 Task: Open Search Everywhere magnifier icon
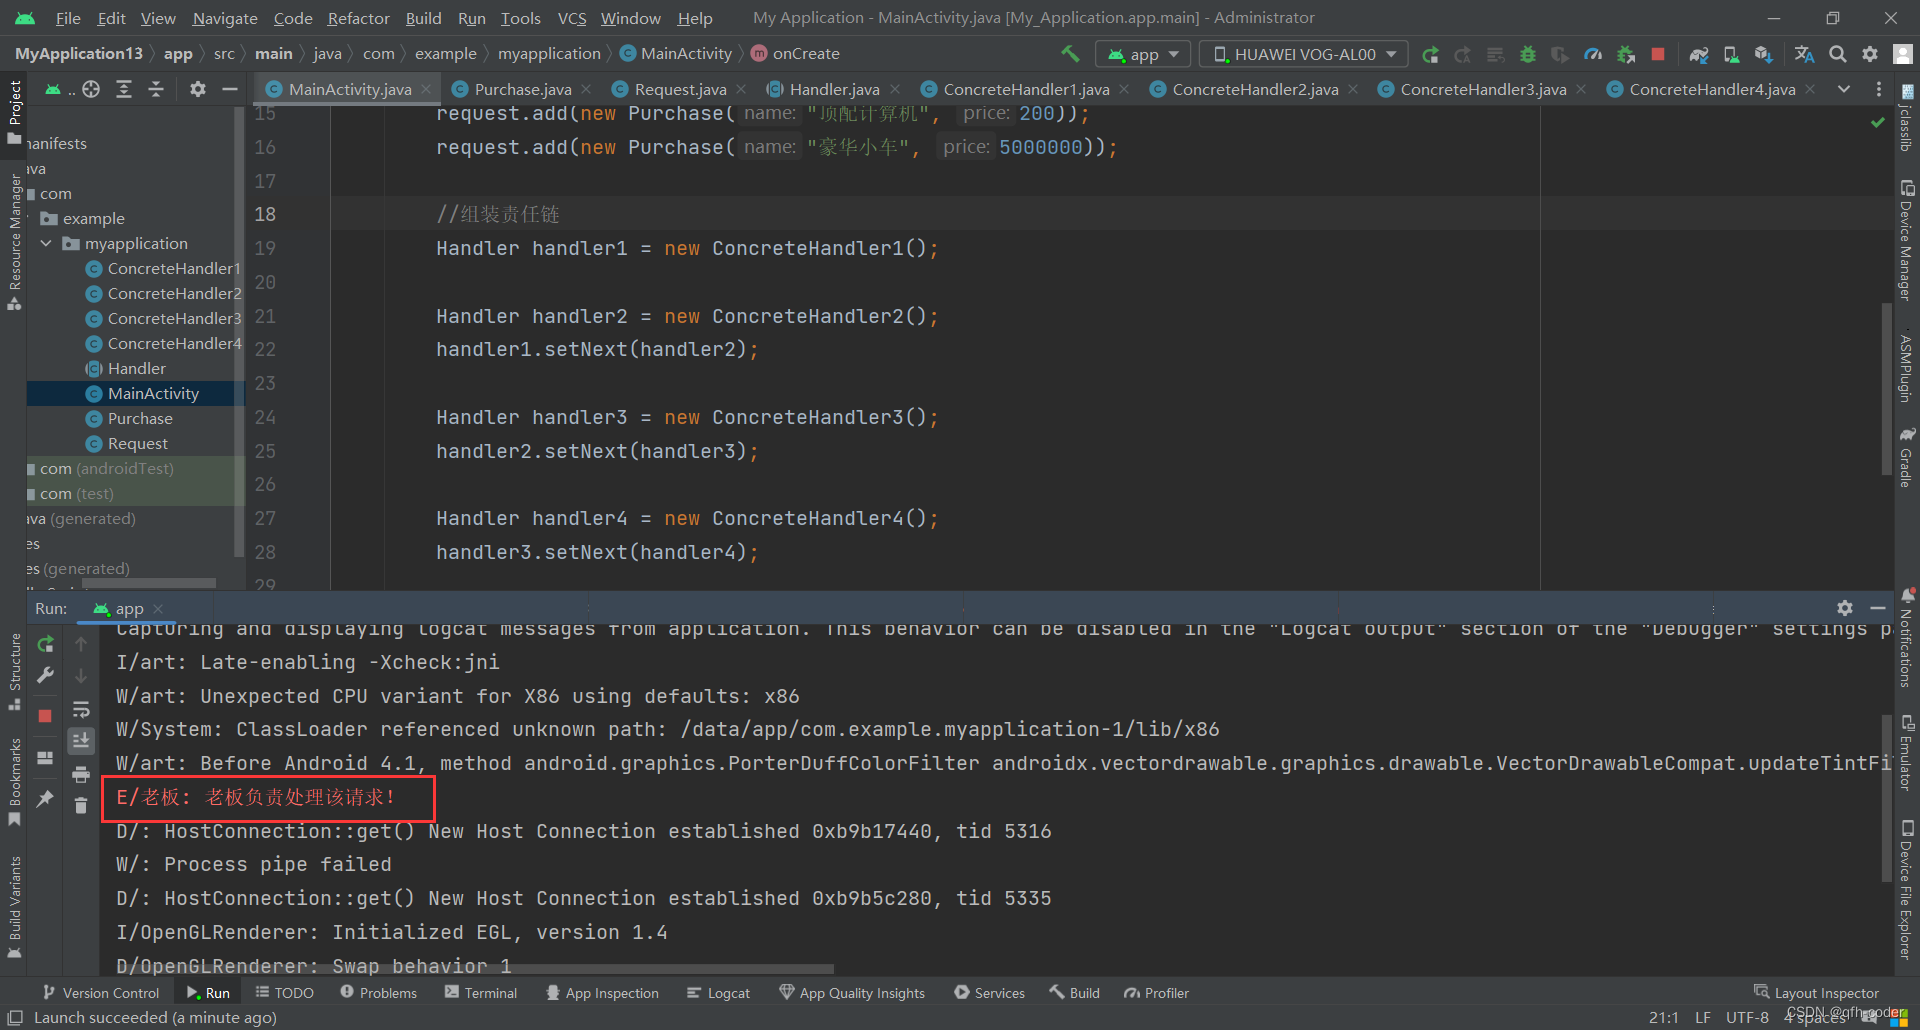point(1837,54)
